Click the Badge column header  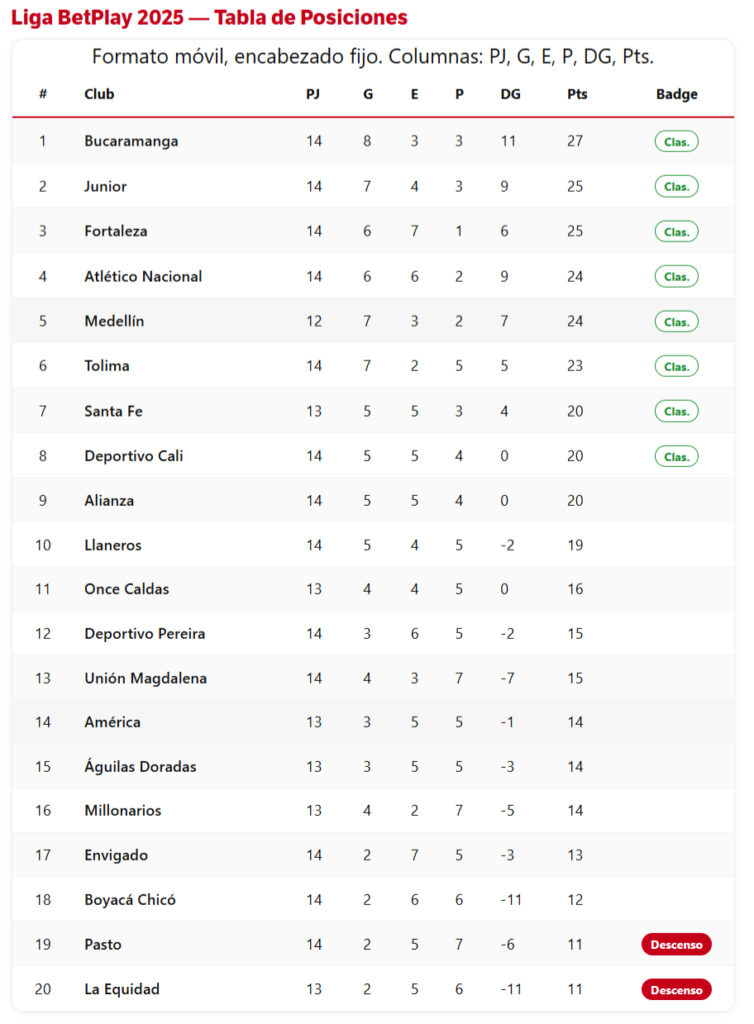[676, 95]
